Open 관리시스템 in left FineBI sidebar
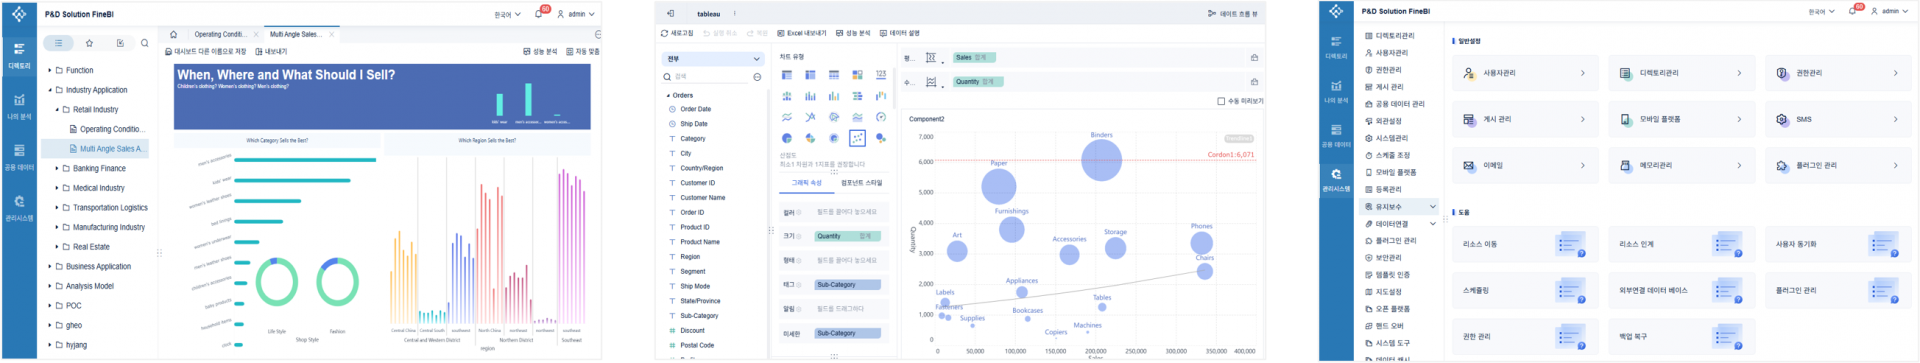This screenshot has width=1920, height=363. pyautogui.click(x=19, y=208)
